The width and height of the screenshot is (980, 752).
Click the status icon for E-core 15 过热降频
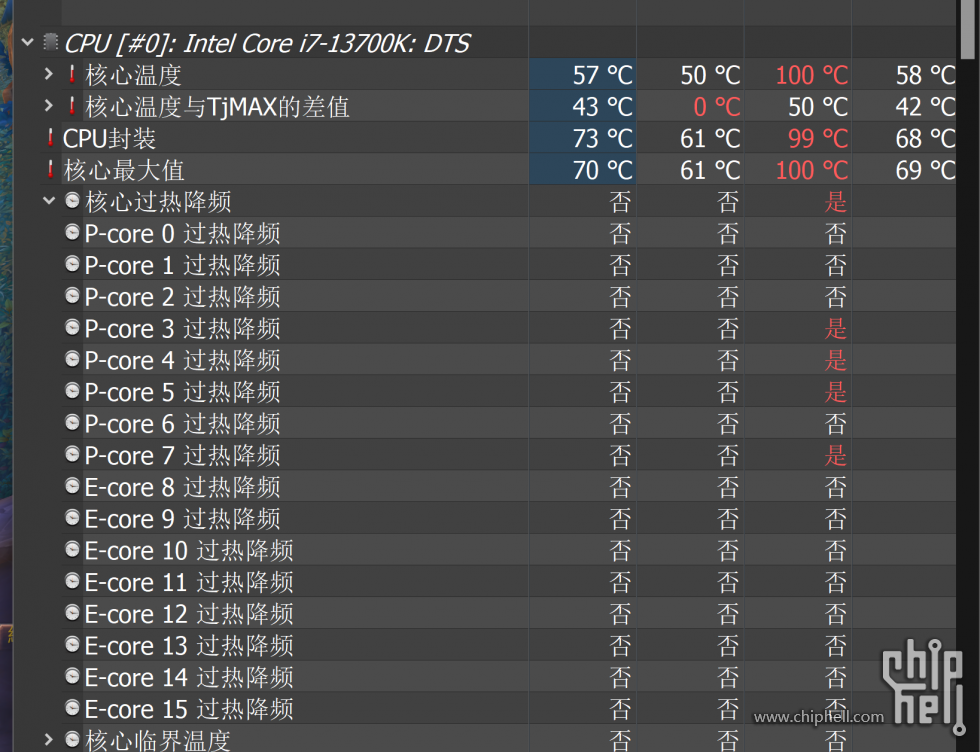tap(72, 709)
